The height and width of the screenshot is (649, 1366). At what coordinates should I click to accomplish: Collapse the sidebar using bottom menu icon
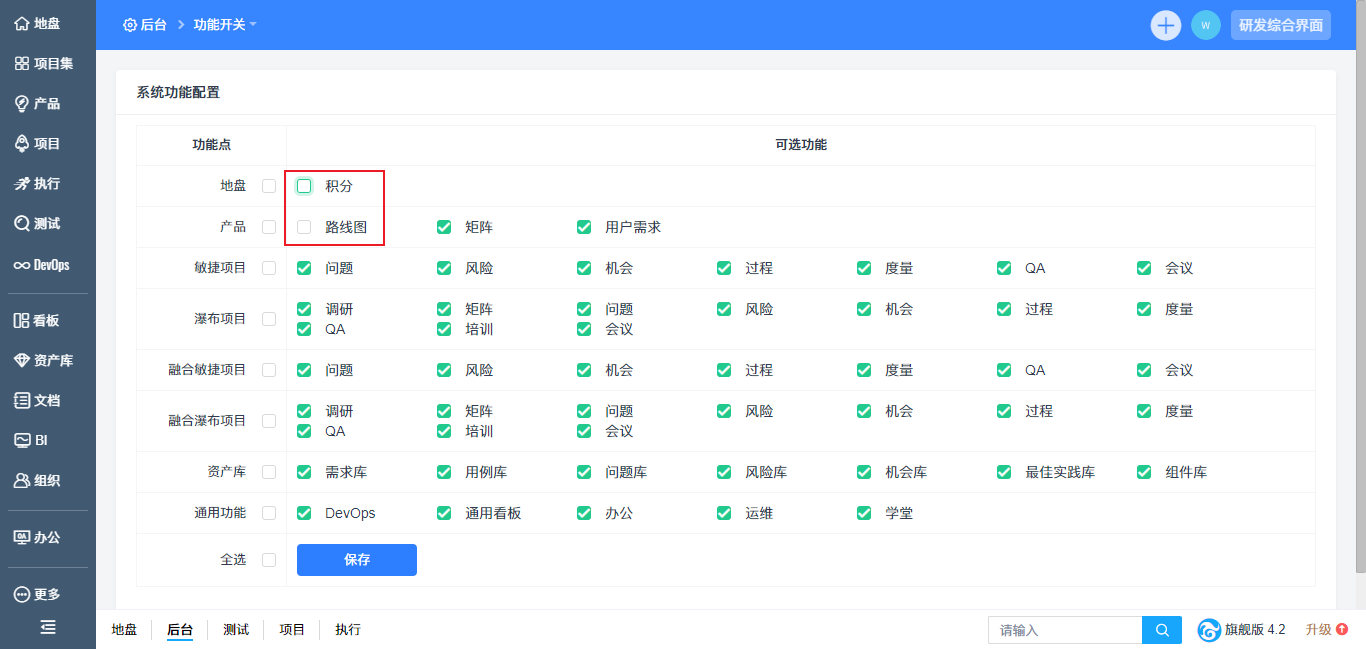48,627
